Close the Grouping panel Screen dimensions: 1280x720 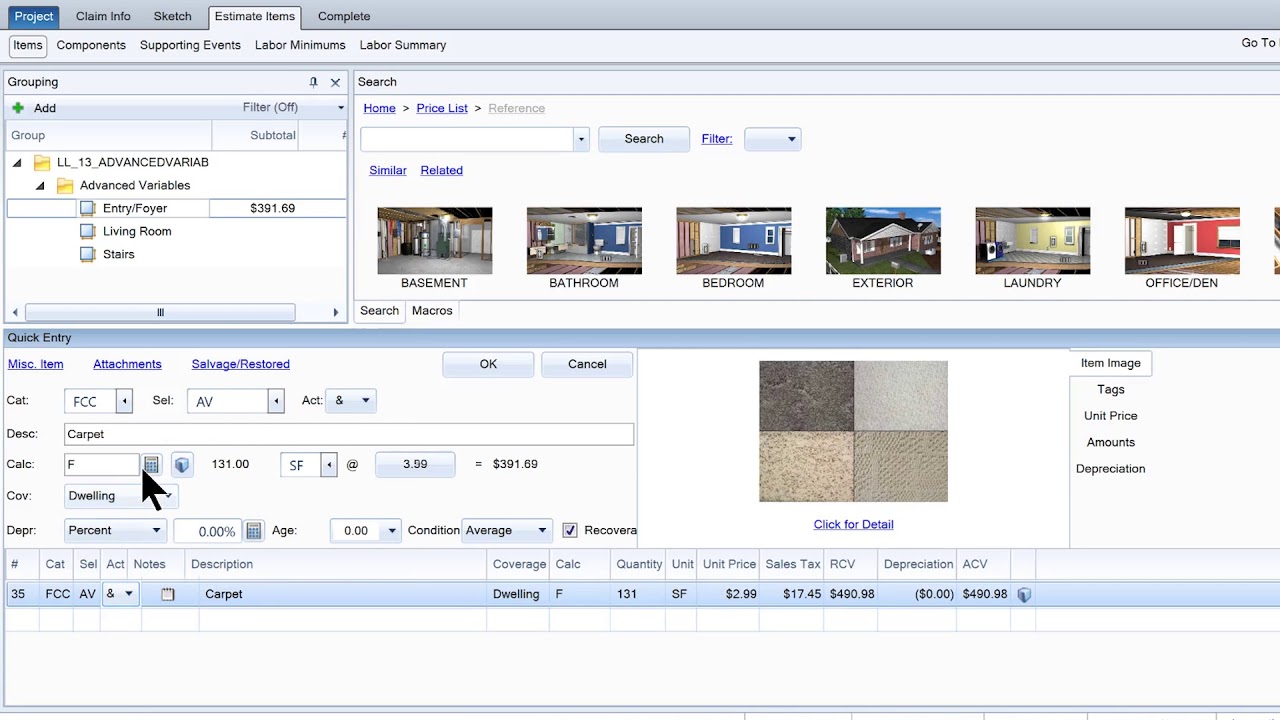tap(335, 82)
